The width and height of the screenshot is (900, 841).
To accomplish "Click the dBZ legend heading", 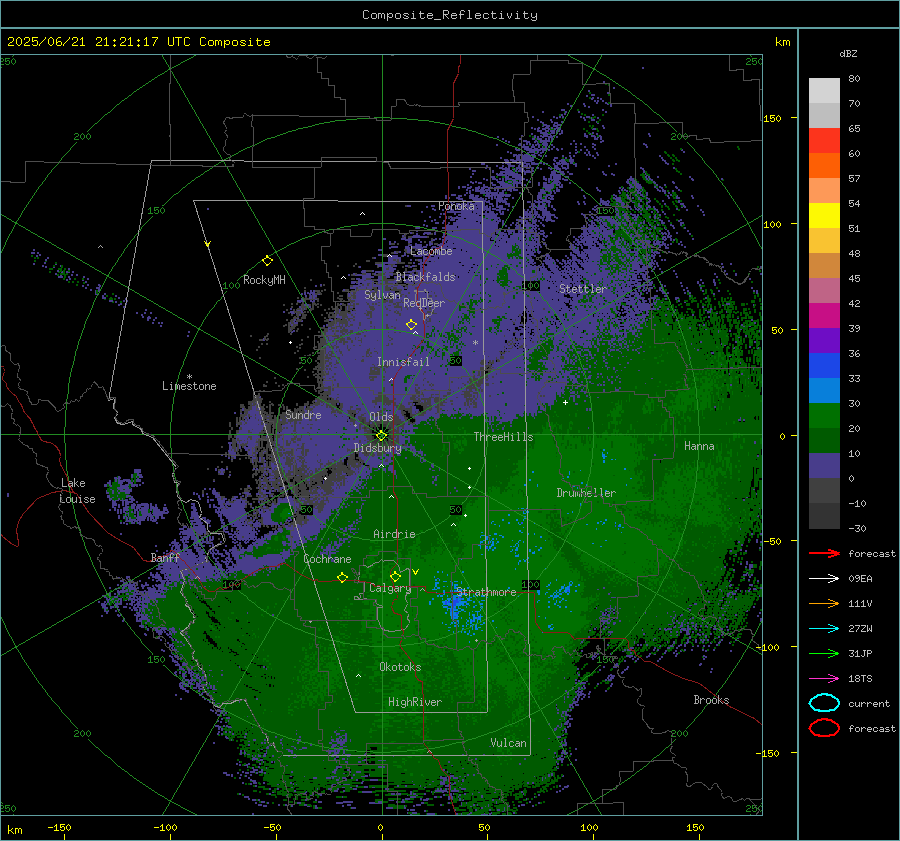I will (848, 53).
